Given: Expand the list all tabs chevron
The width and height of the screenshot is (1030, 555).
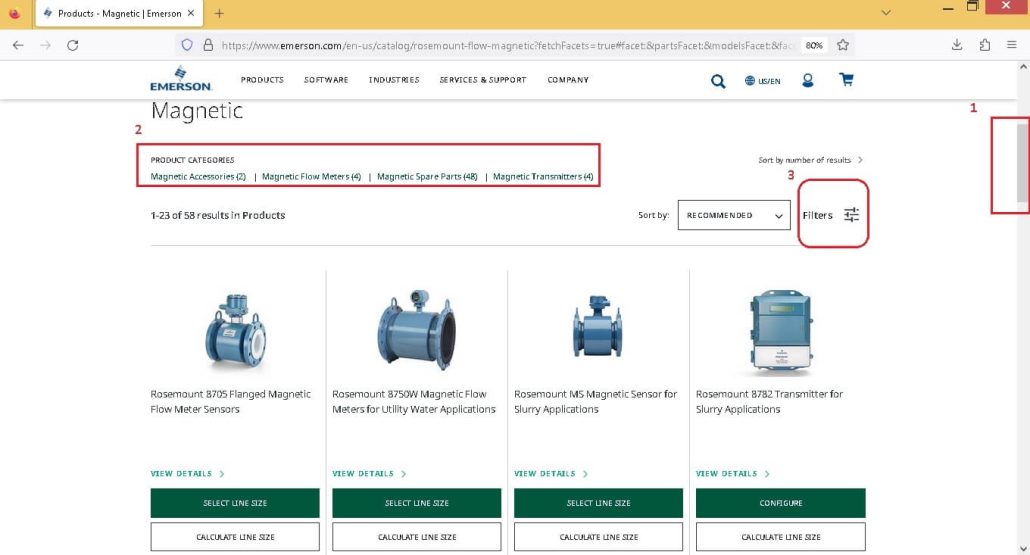Looking at the screenshot, I should [x=886, y=12].
